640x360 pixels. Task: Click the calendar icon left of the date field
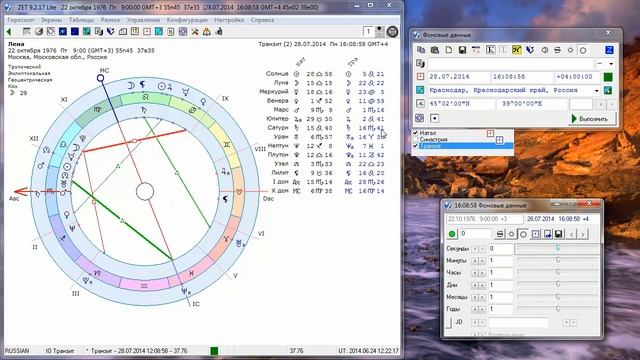[420, 77]
